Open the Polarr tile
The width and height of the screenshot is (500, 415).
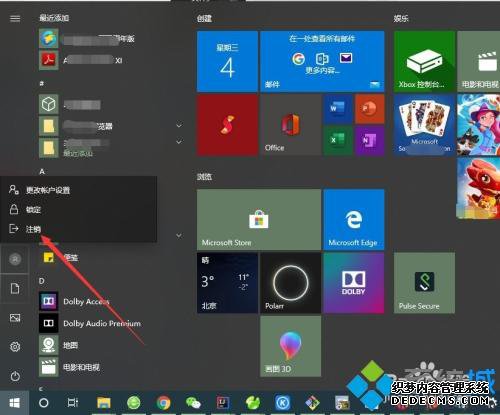(x=290, y=283)
